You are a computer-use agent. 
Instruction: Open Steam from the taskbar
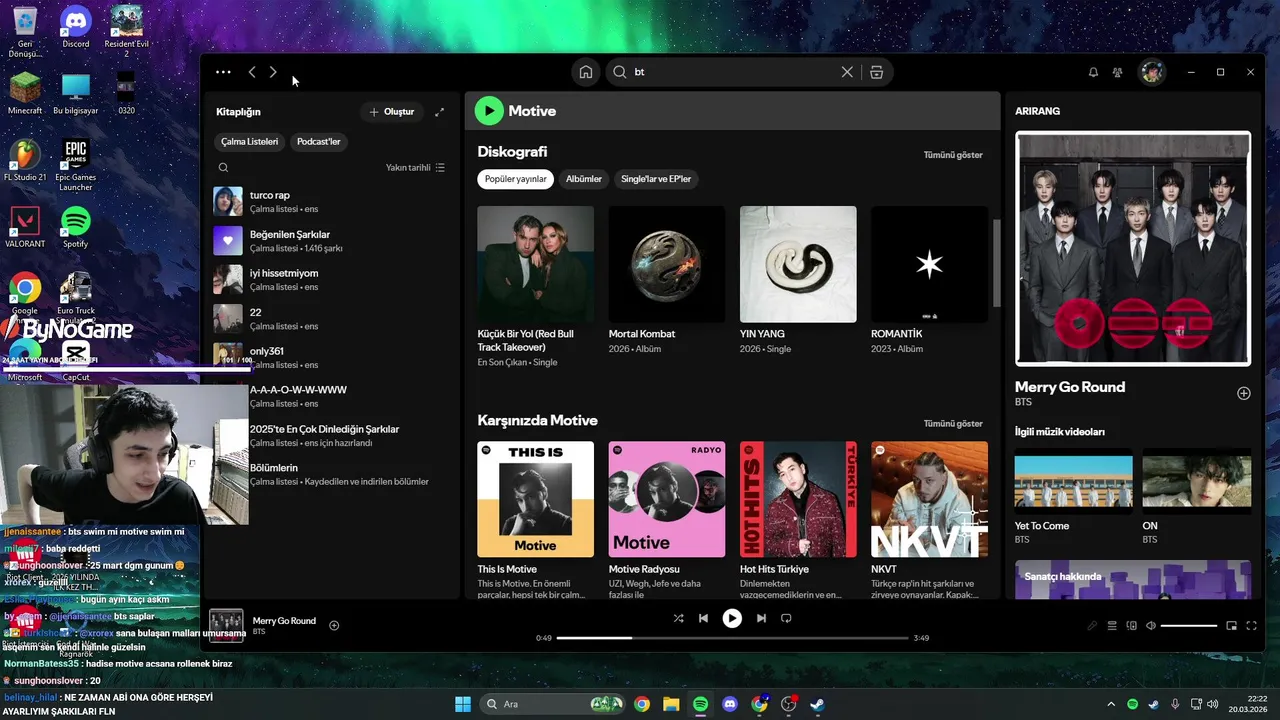click(817, 704)
